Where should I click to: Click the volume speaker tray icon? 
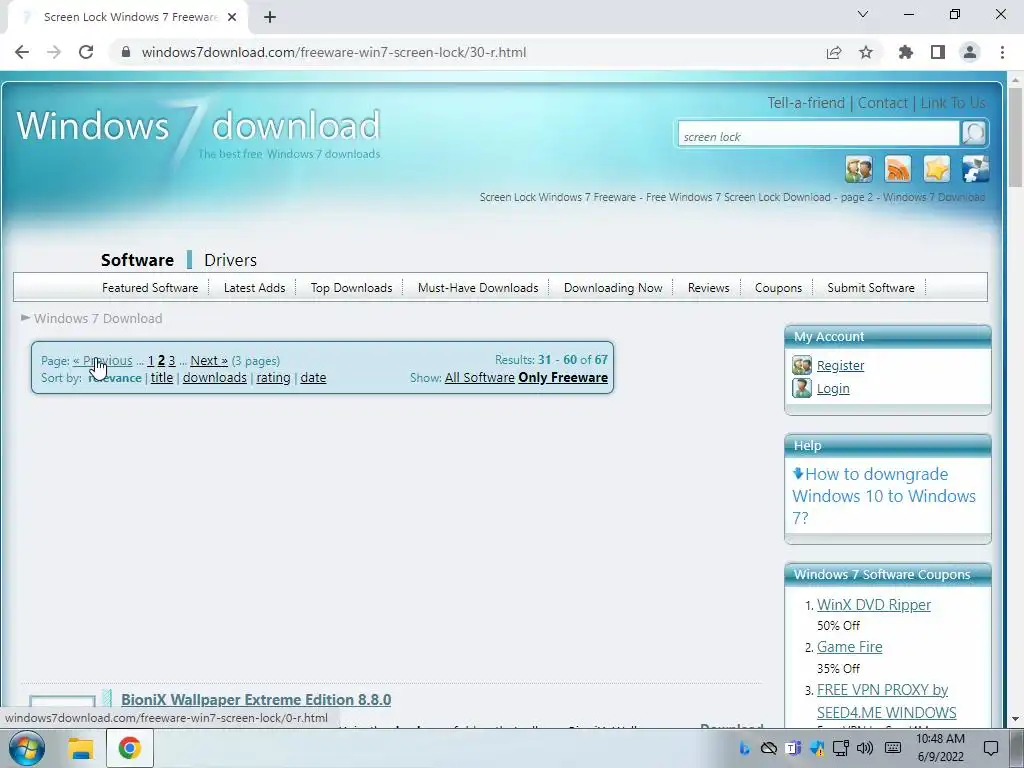pyautogui.click(x=865, y=748)
